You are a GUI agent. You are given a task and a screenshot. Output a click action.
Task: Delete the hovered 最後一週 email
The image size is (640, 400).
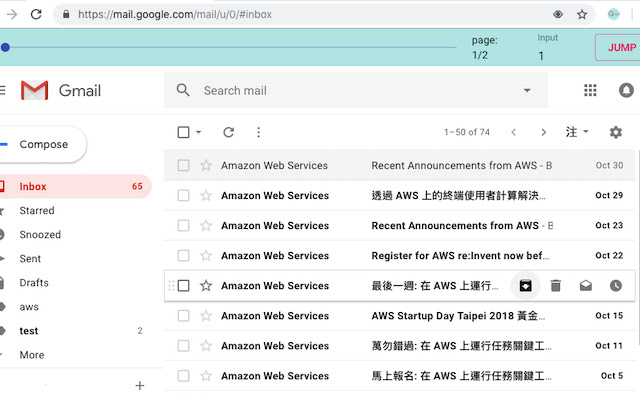(x=556, y=285)
